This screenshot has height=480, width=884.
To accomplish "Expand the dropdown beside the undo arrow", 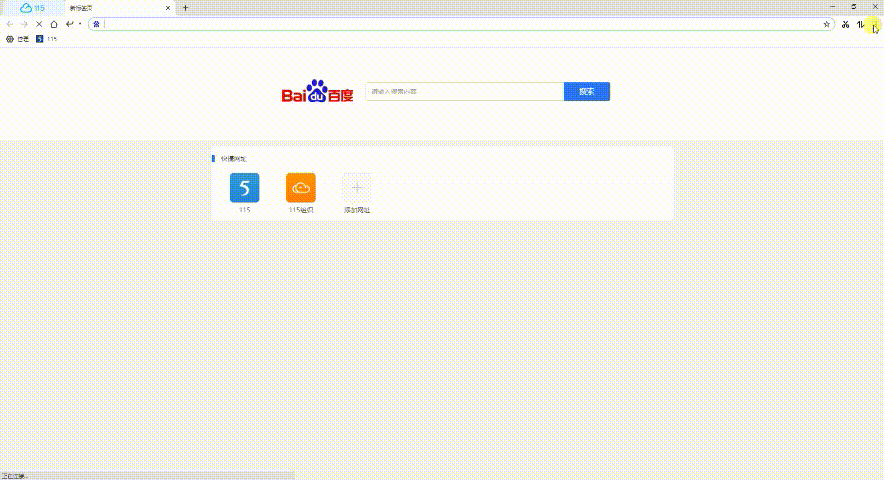I will click(80, 24).
